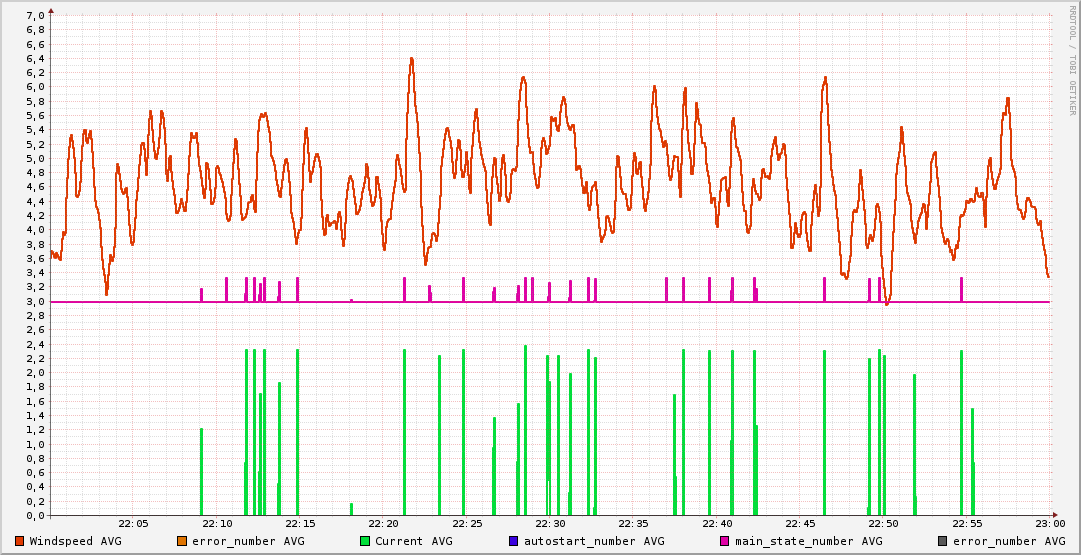Click the Windspeed AVG legend label
Screen dimensions: 1081x555
[75, 541]
